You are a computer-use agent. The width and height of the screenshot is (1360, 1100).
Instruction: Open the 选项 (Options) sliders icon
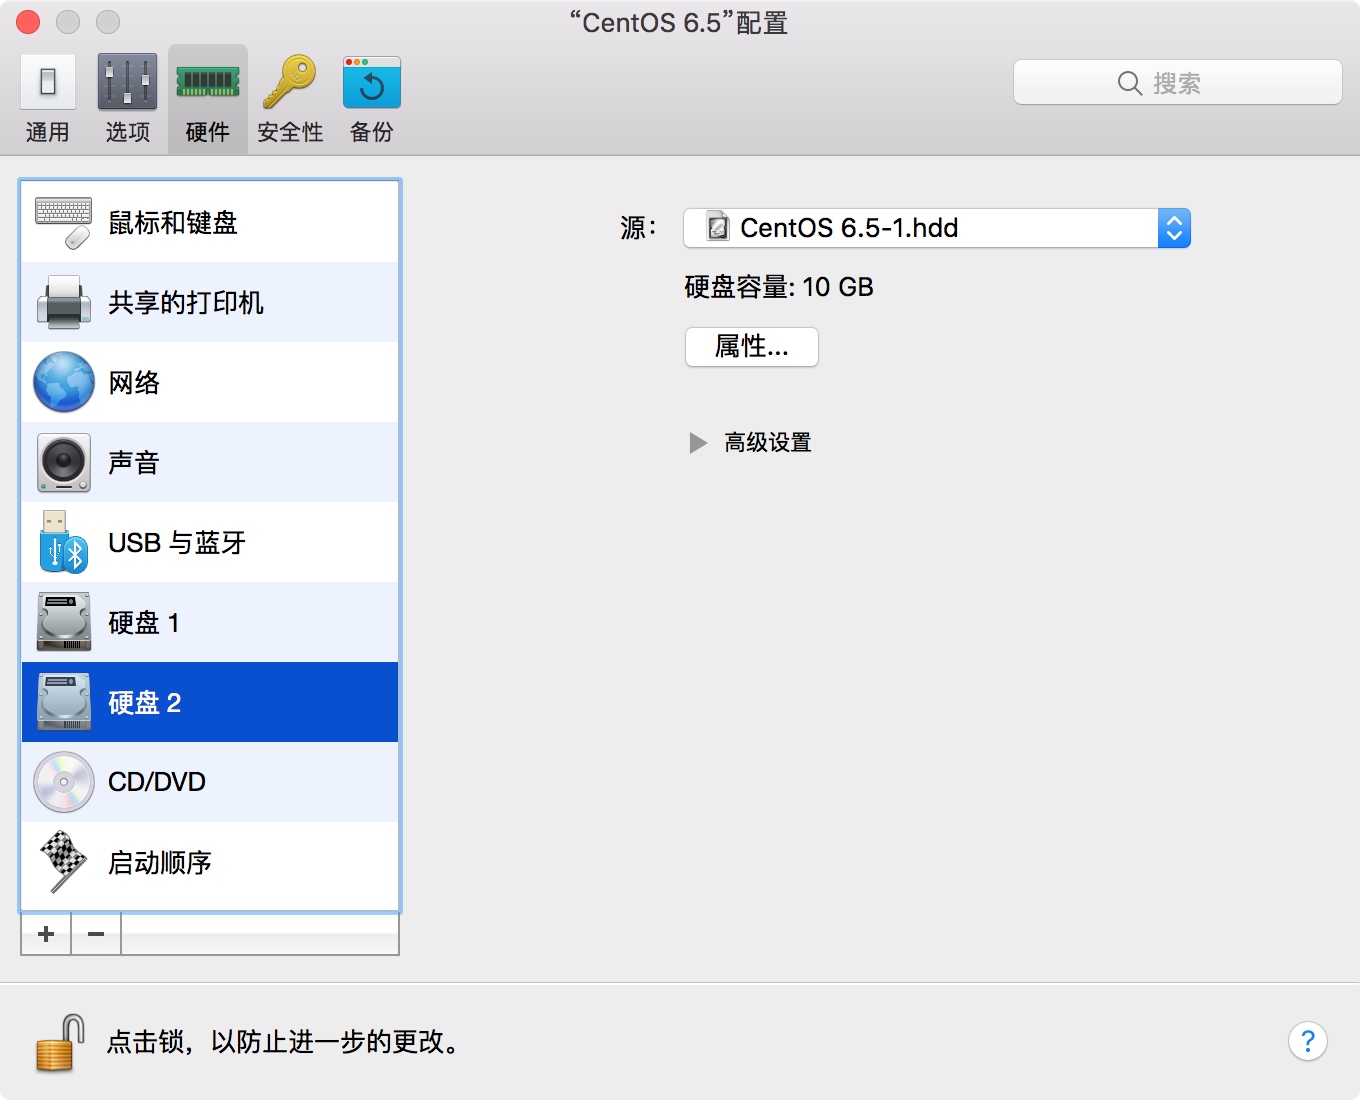127,82
